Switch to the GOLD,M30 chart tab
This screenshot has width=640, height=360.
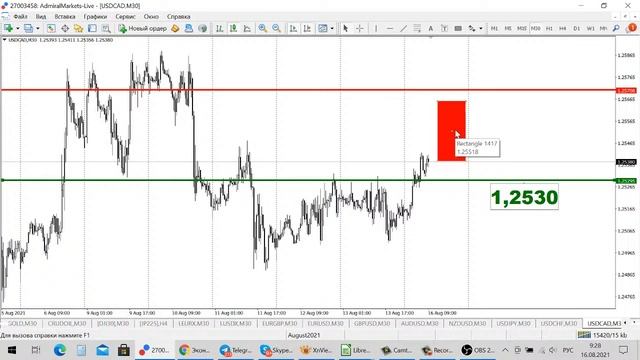pyautogui.click(x=23, y=323)
